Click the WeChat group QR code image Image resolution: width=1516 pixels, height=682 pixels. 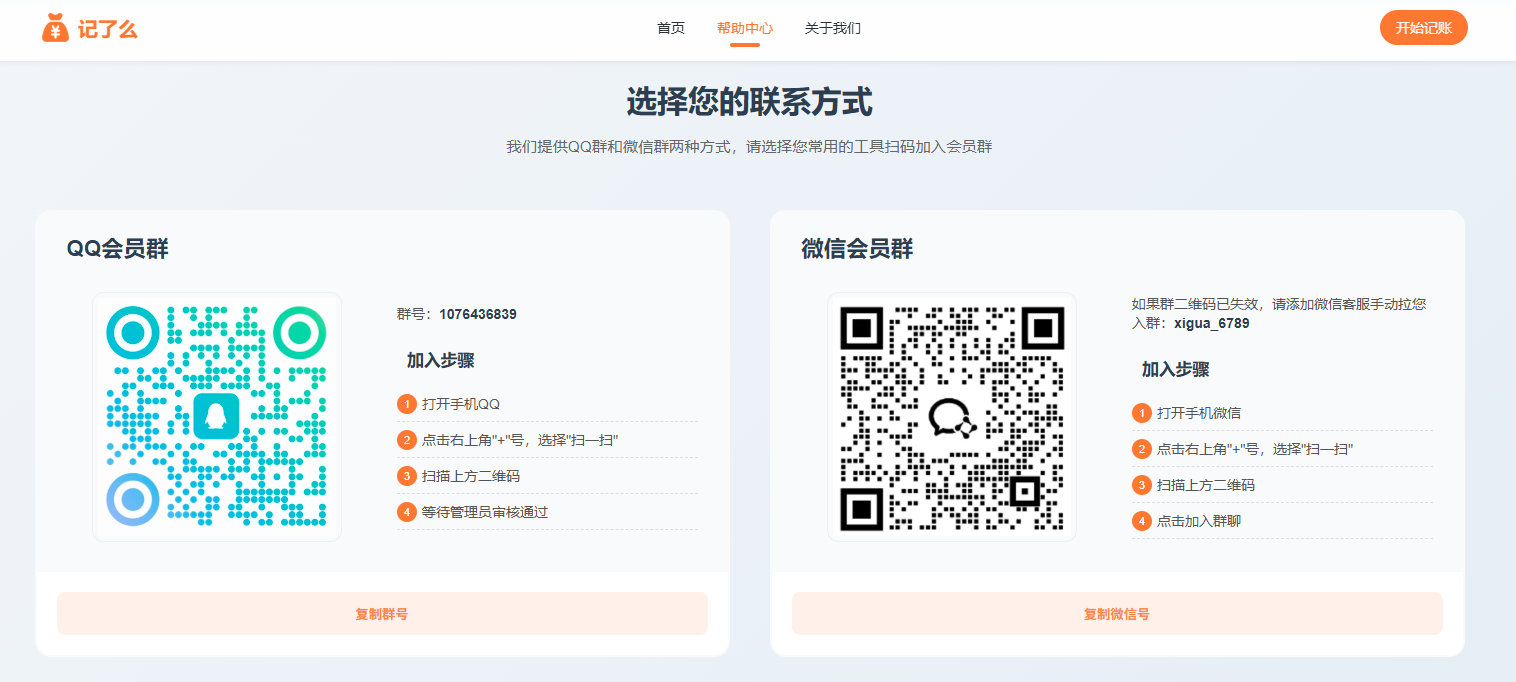click(952, 417)
